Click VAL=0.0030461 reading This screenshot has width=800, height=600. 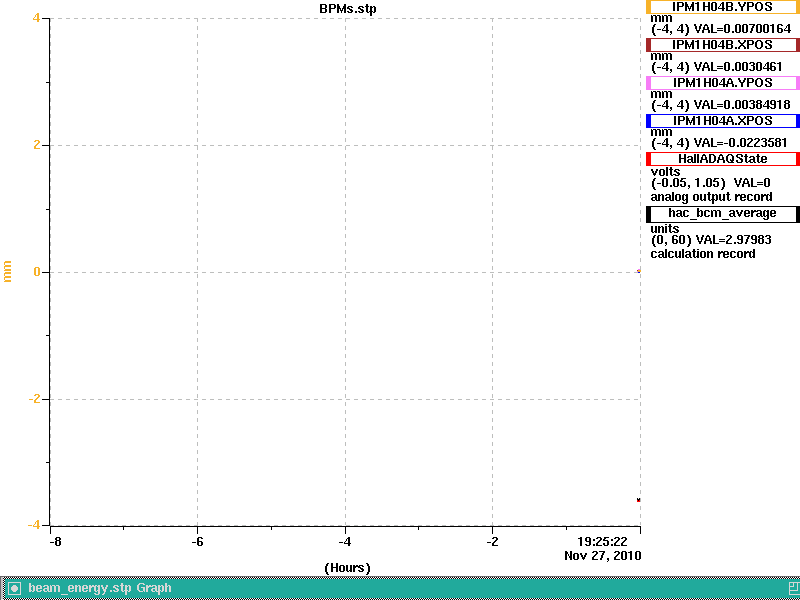click(737, 67)
